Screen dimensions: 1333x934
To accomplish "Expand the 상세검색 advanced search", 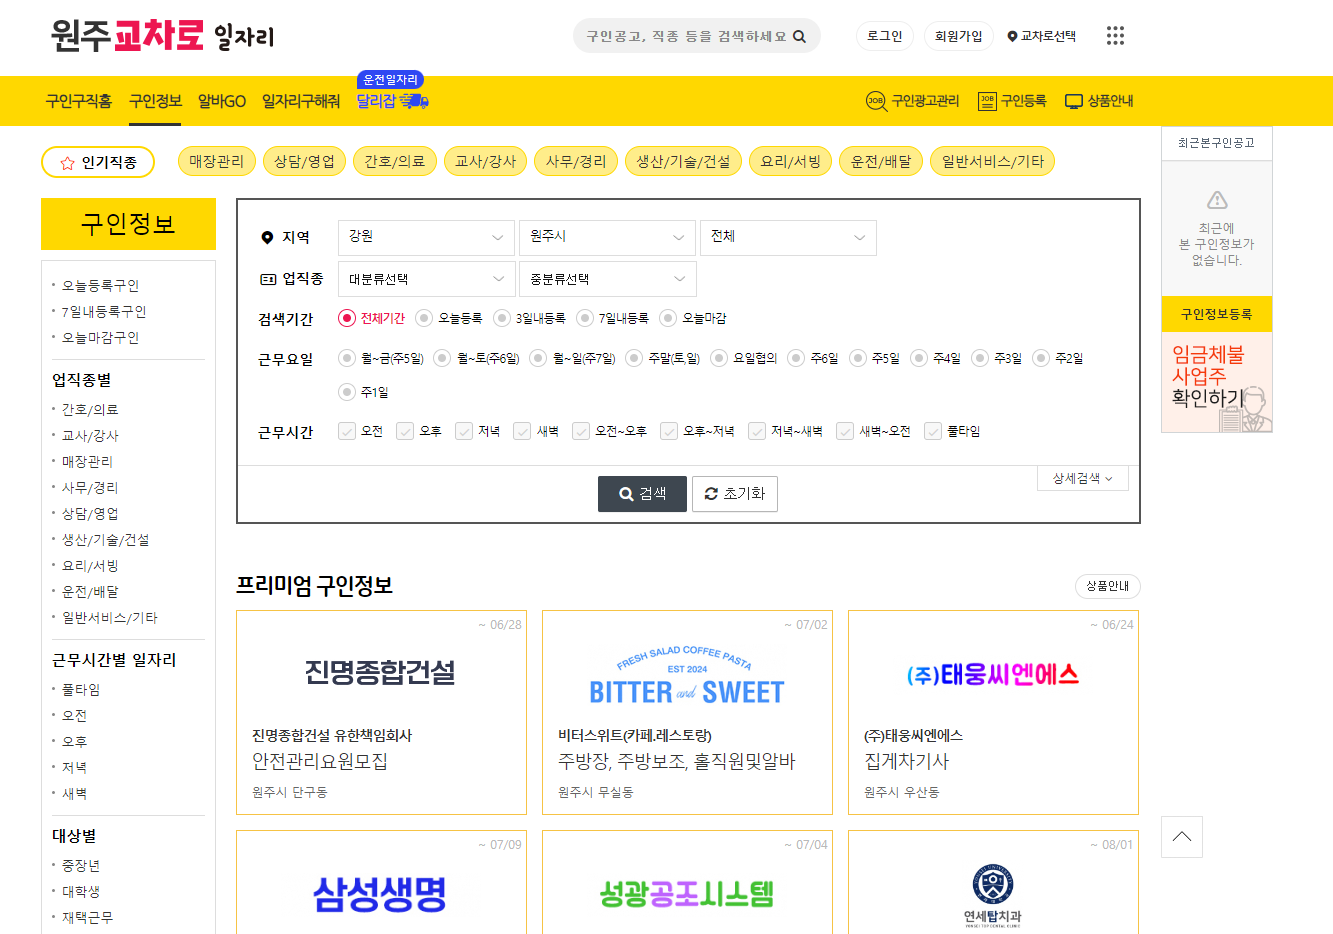I will [x=1083, y=479].
